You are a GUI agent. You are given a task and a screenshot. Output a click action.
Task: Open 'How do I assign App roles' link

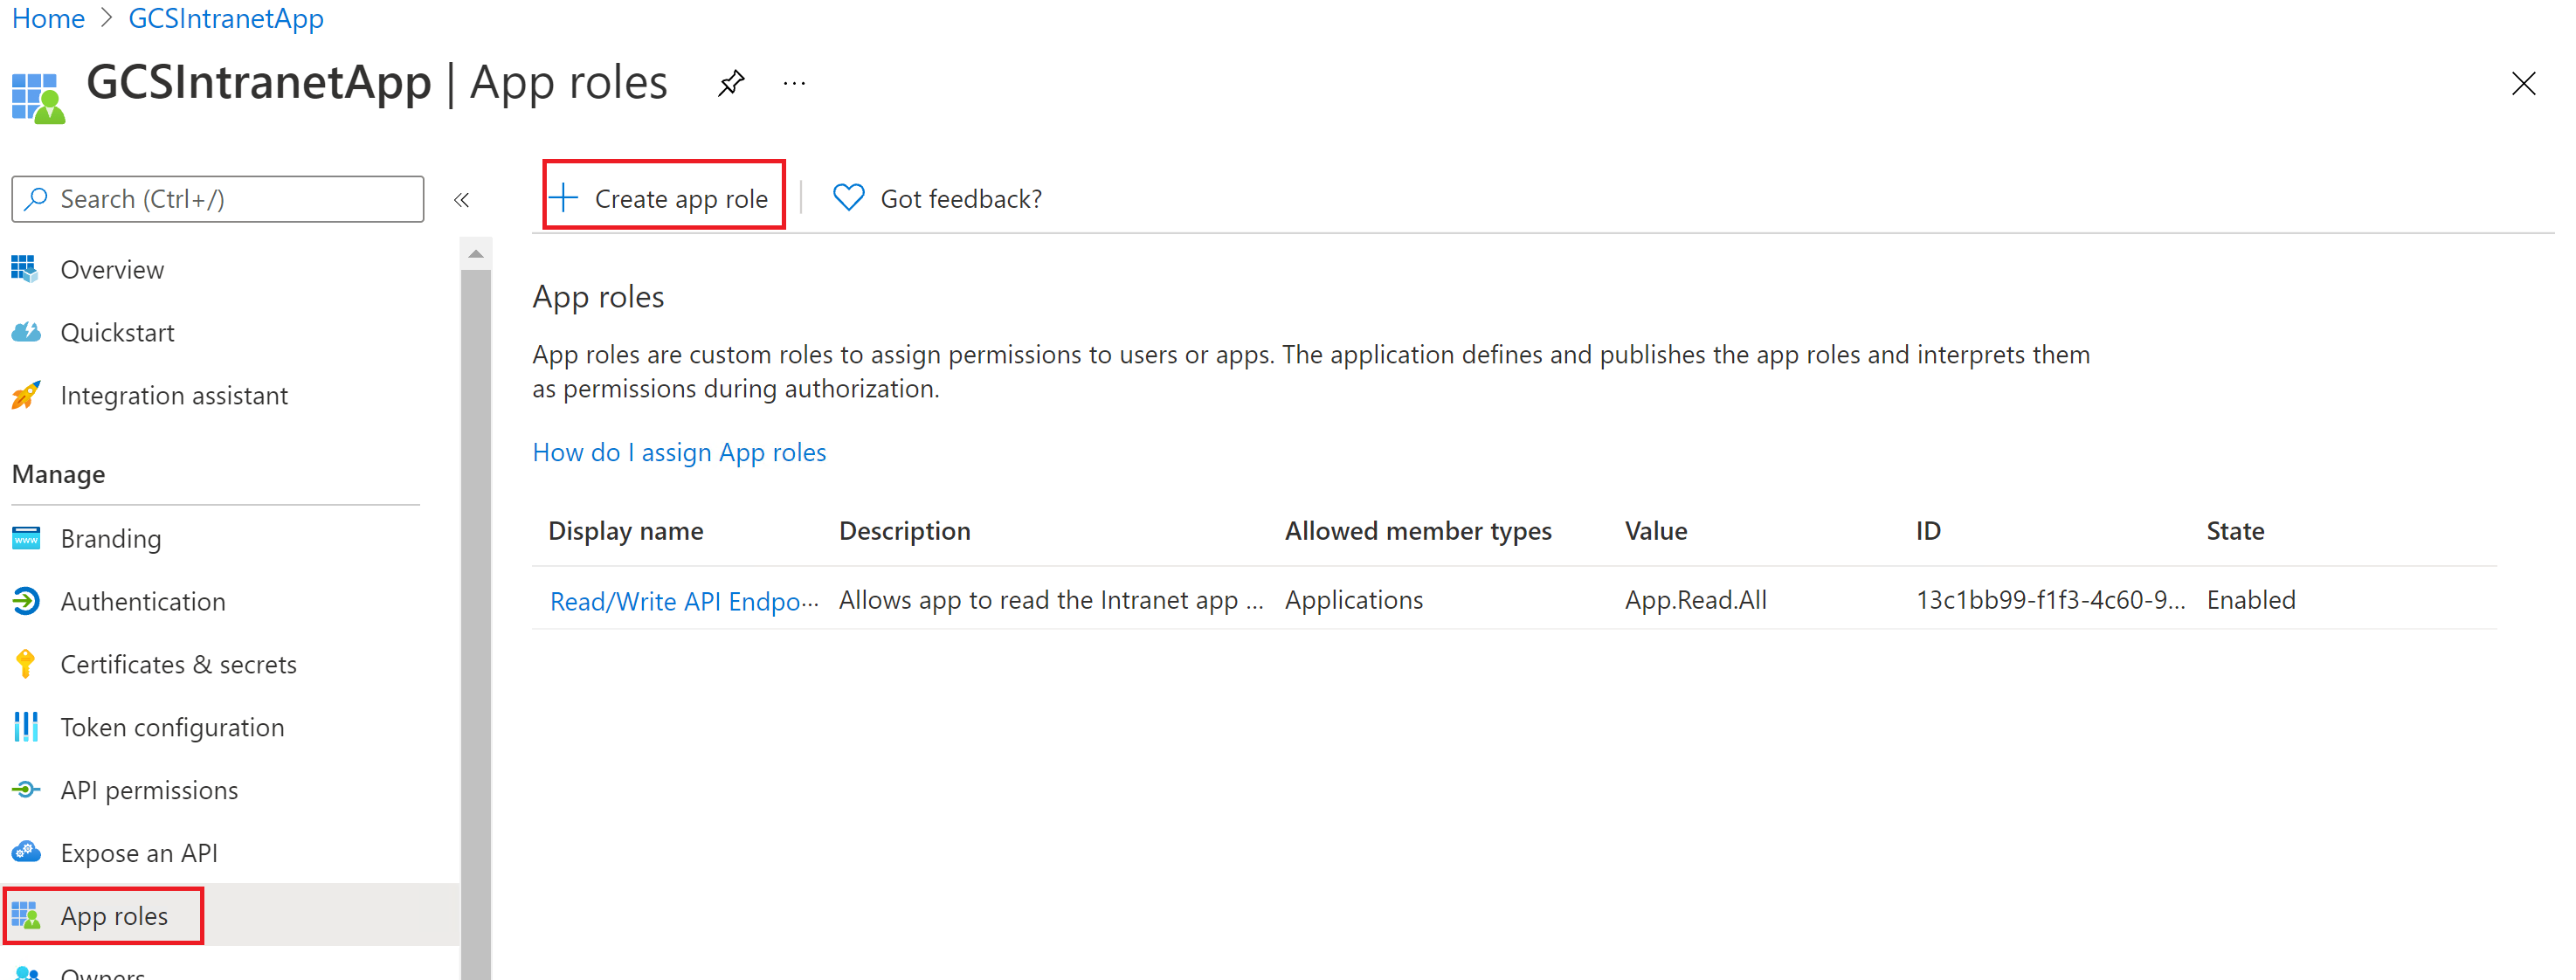tap(679, 453)
